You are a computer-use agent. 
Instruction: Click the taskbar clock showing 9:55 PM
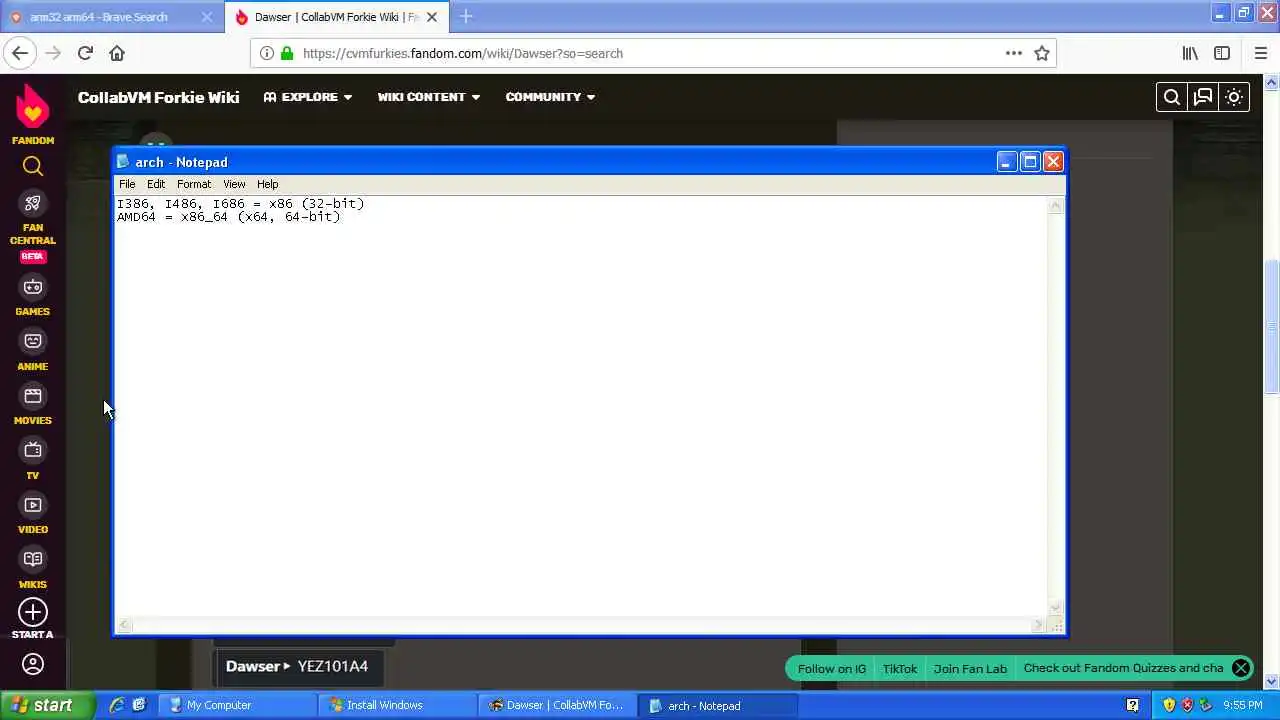pyautogui.click(x=1243, y=705)
